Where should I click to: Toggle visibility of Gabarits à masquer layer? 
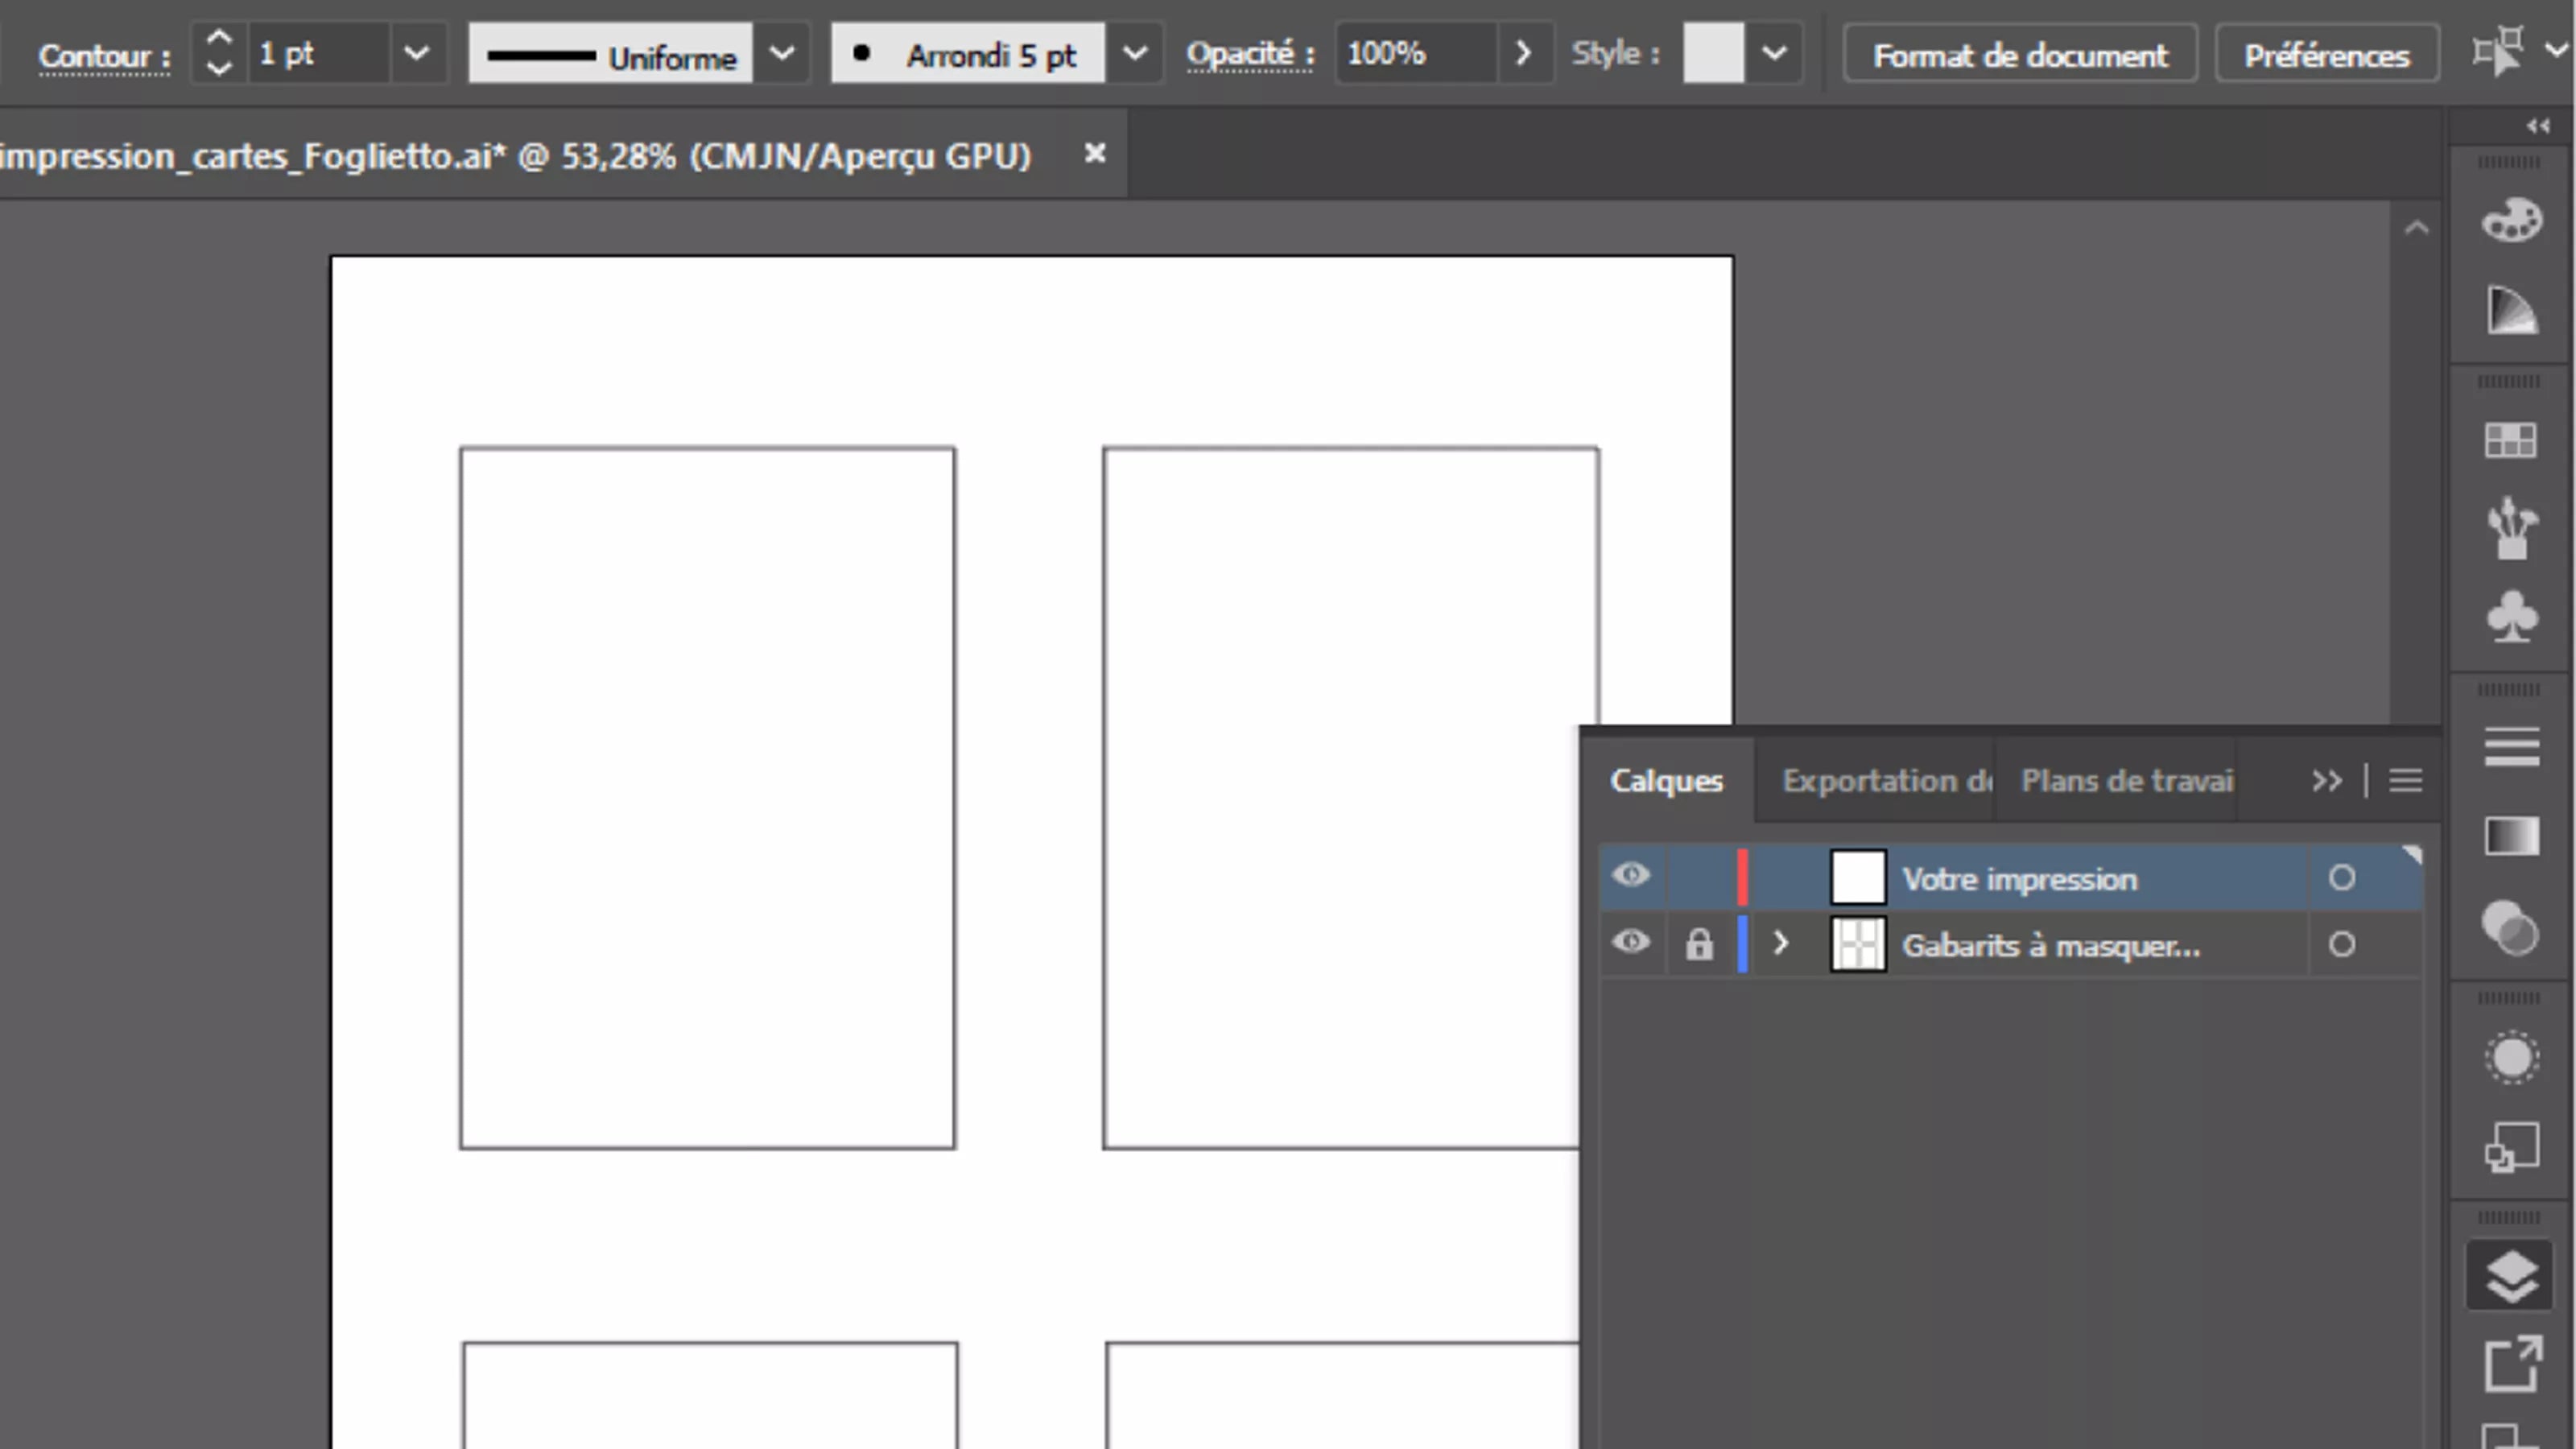(1628, 943)
